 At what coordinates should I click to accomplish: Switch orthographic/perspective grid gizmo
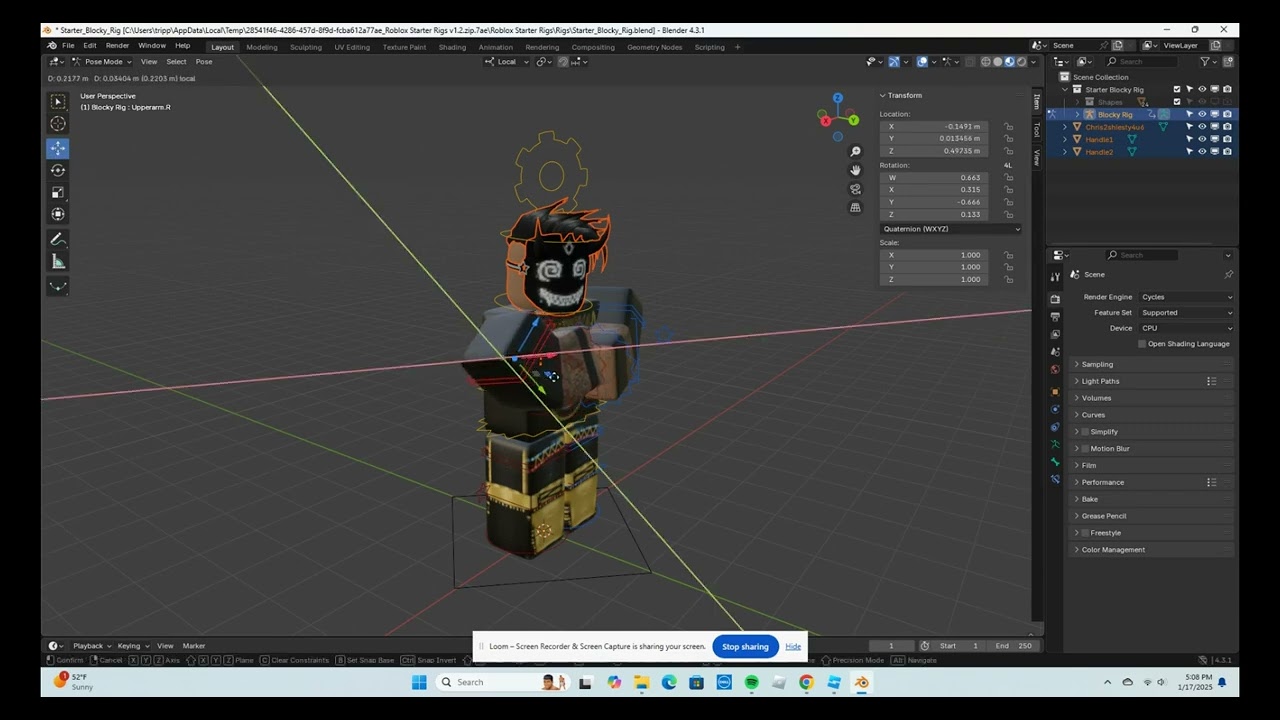click(x=855, y=208)
